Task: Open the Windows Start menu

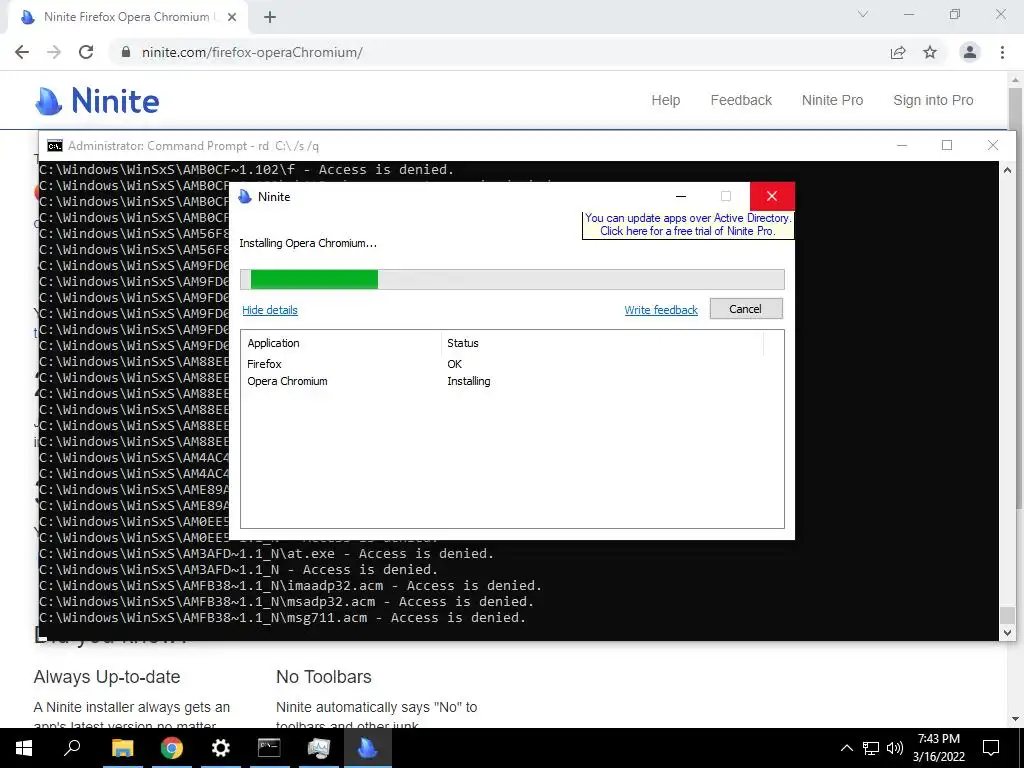Action: [x=24, y=748]
